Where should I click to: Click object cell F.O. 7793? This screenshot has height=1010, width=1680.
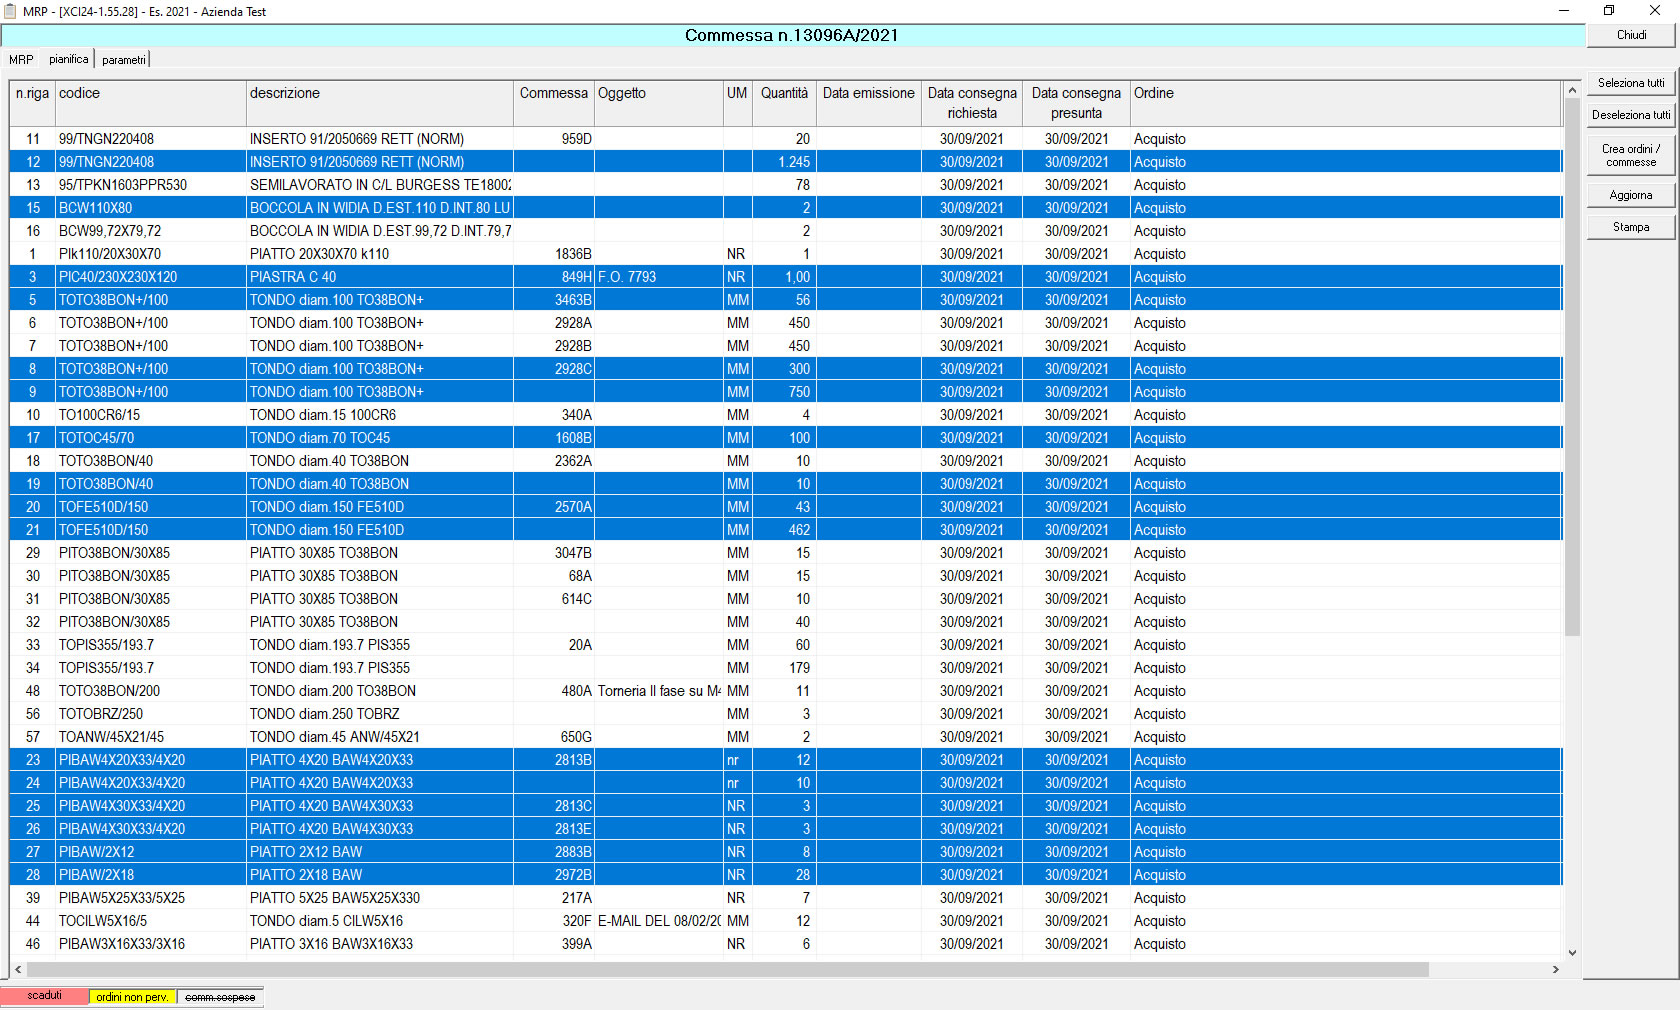(659, 277)
